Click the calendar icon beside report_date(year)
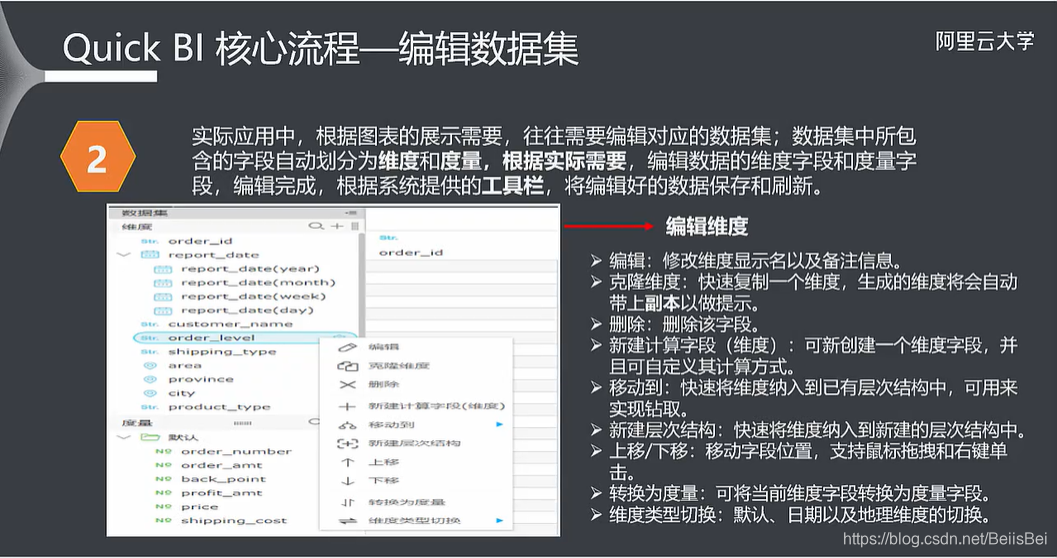 coord(162,269)
